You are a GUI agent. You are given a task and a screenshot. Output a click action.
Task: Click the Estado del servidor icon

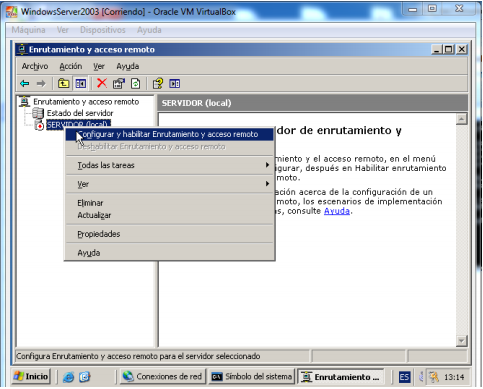click(38, 113)
